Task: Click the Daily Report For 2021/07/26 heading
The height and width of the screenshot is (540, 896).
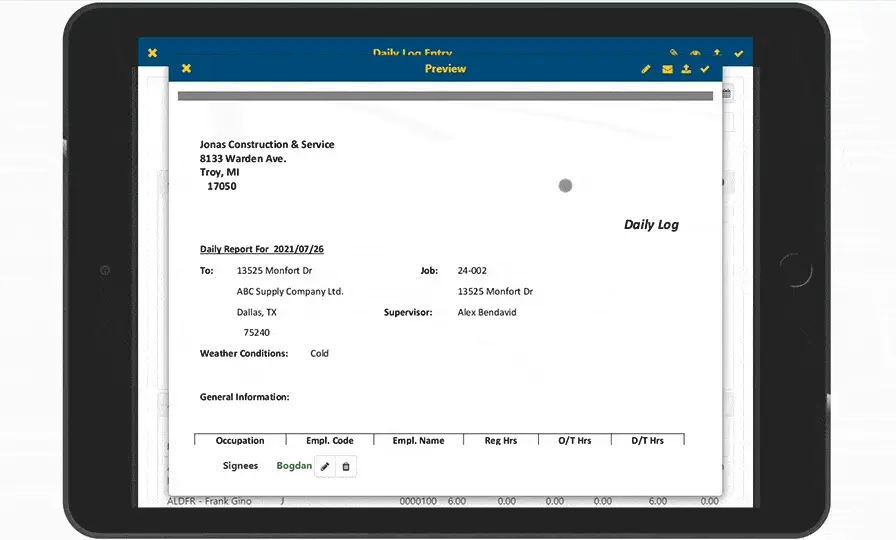Action: pyautogui.click(x=261, y=249)
